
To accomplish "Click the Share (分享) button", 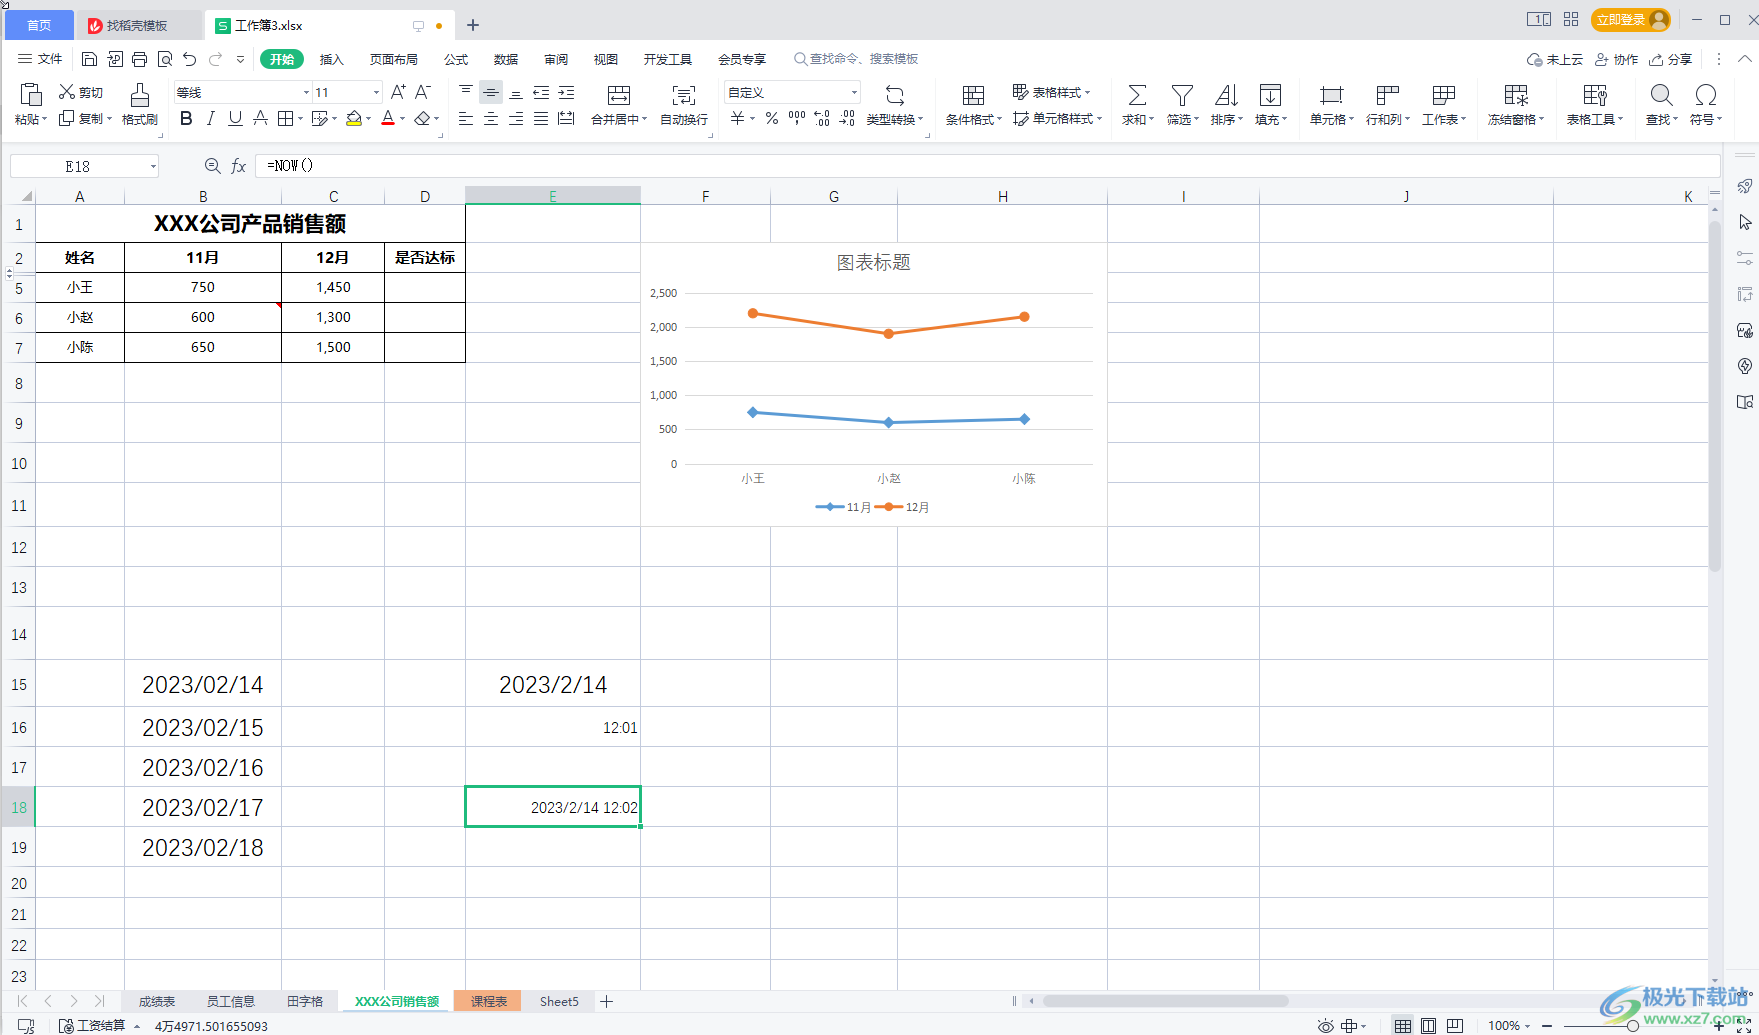I will coord(1671,59).
